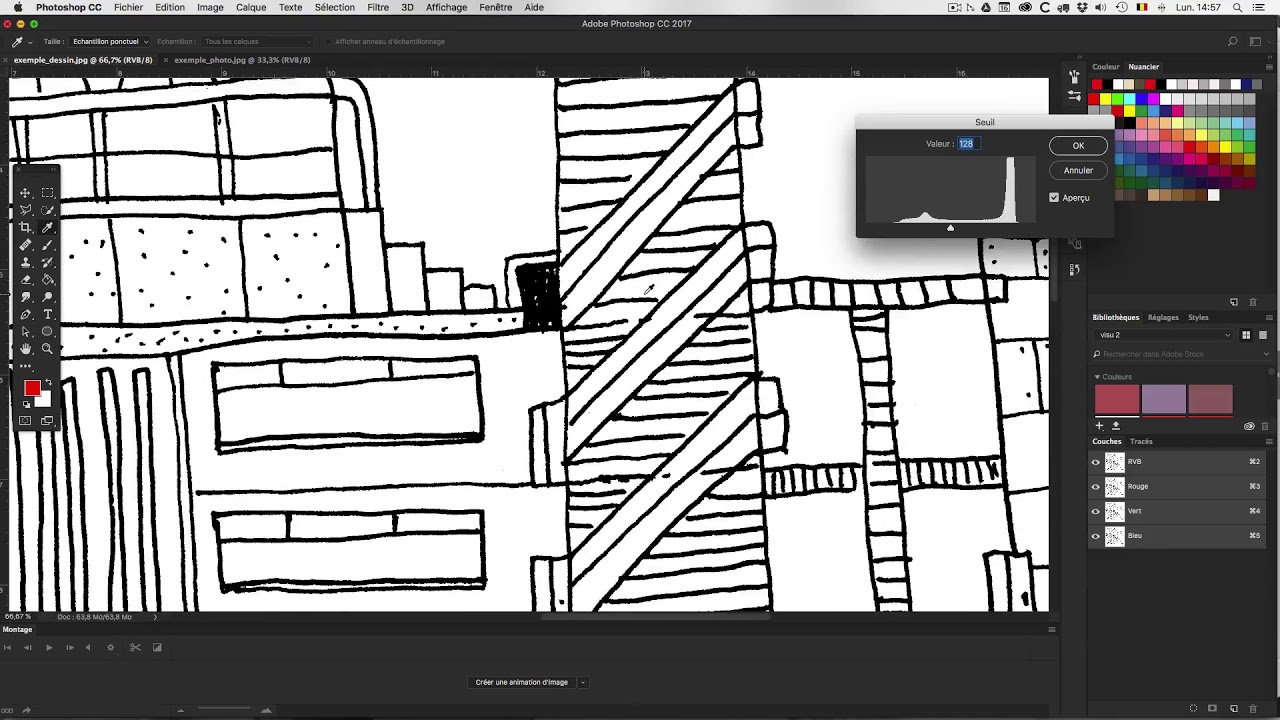Switch to the Réglages tab
Image resolution: width=1280 pixels, height=720 pixels.
pyautogui.click(x=1163, y=317)
